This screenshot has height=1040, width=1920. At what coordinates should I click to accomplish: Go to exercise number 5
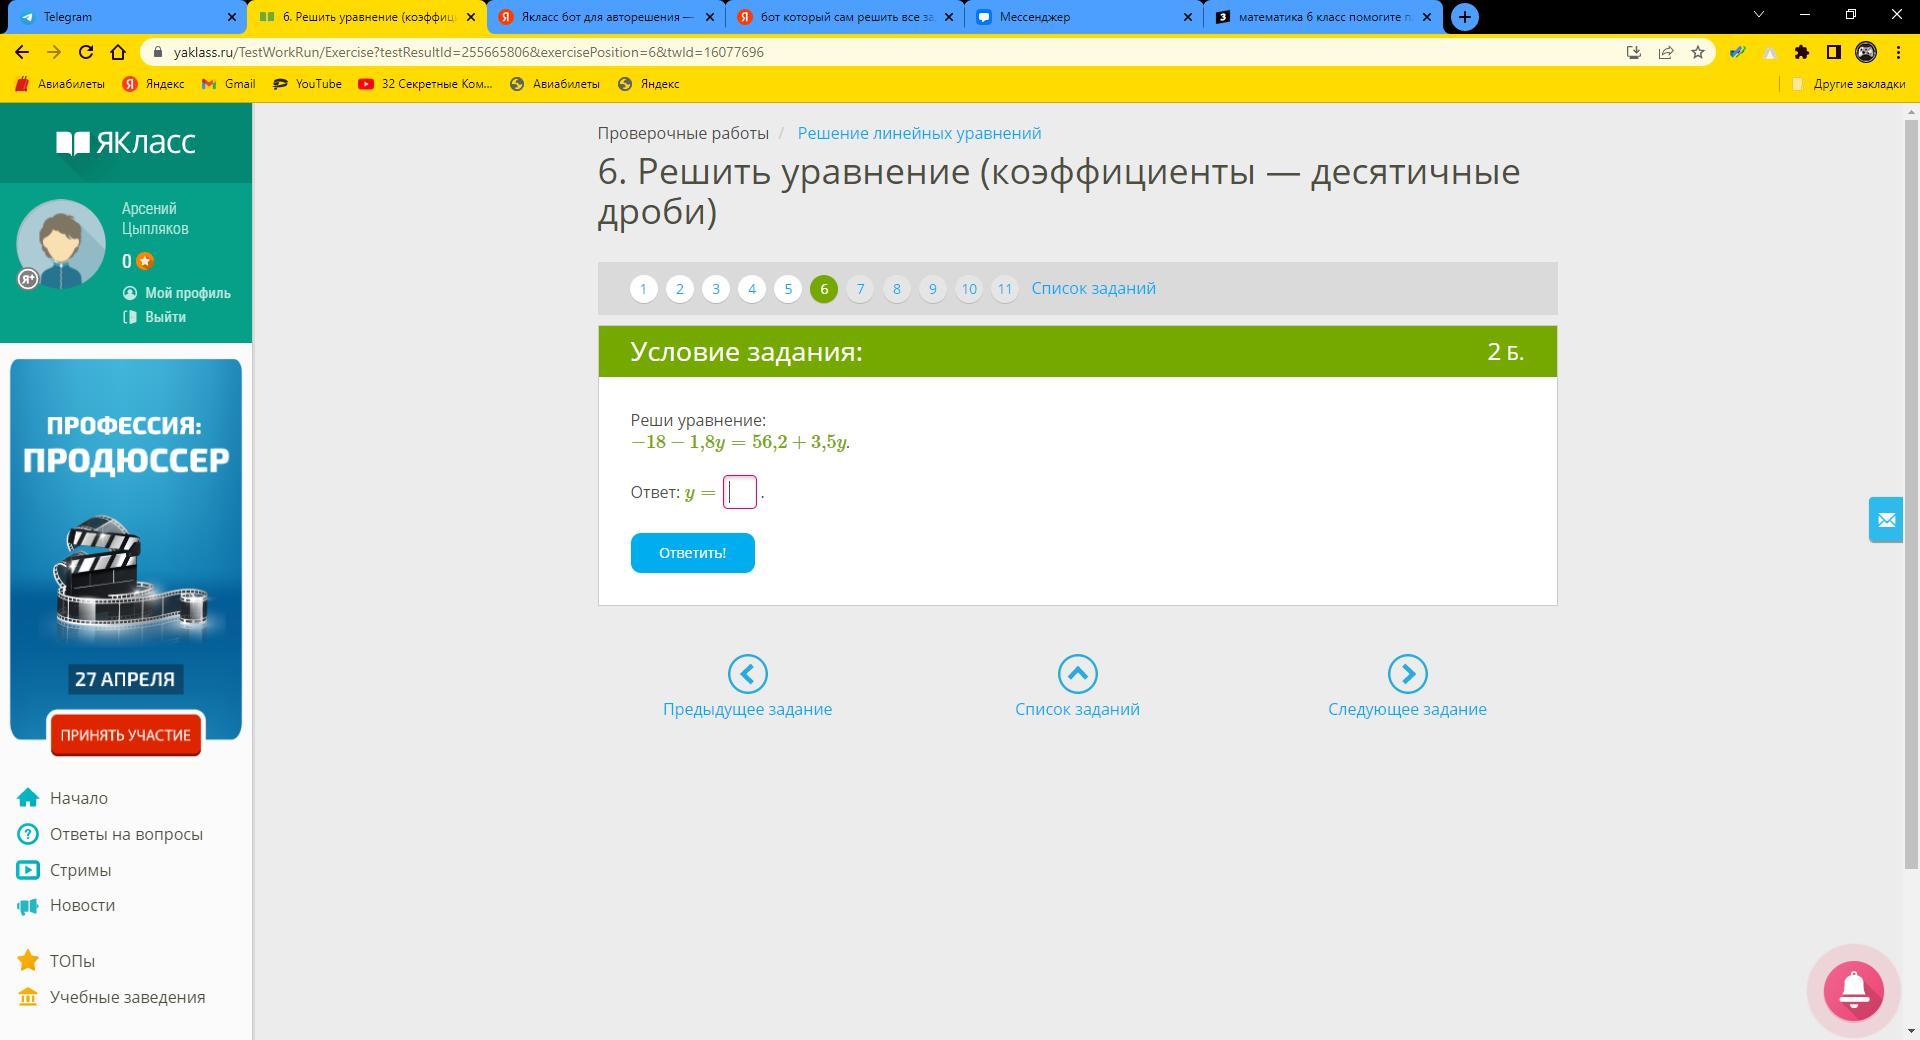(788, 289)
